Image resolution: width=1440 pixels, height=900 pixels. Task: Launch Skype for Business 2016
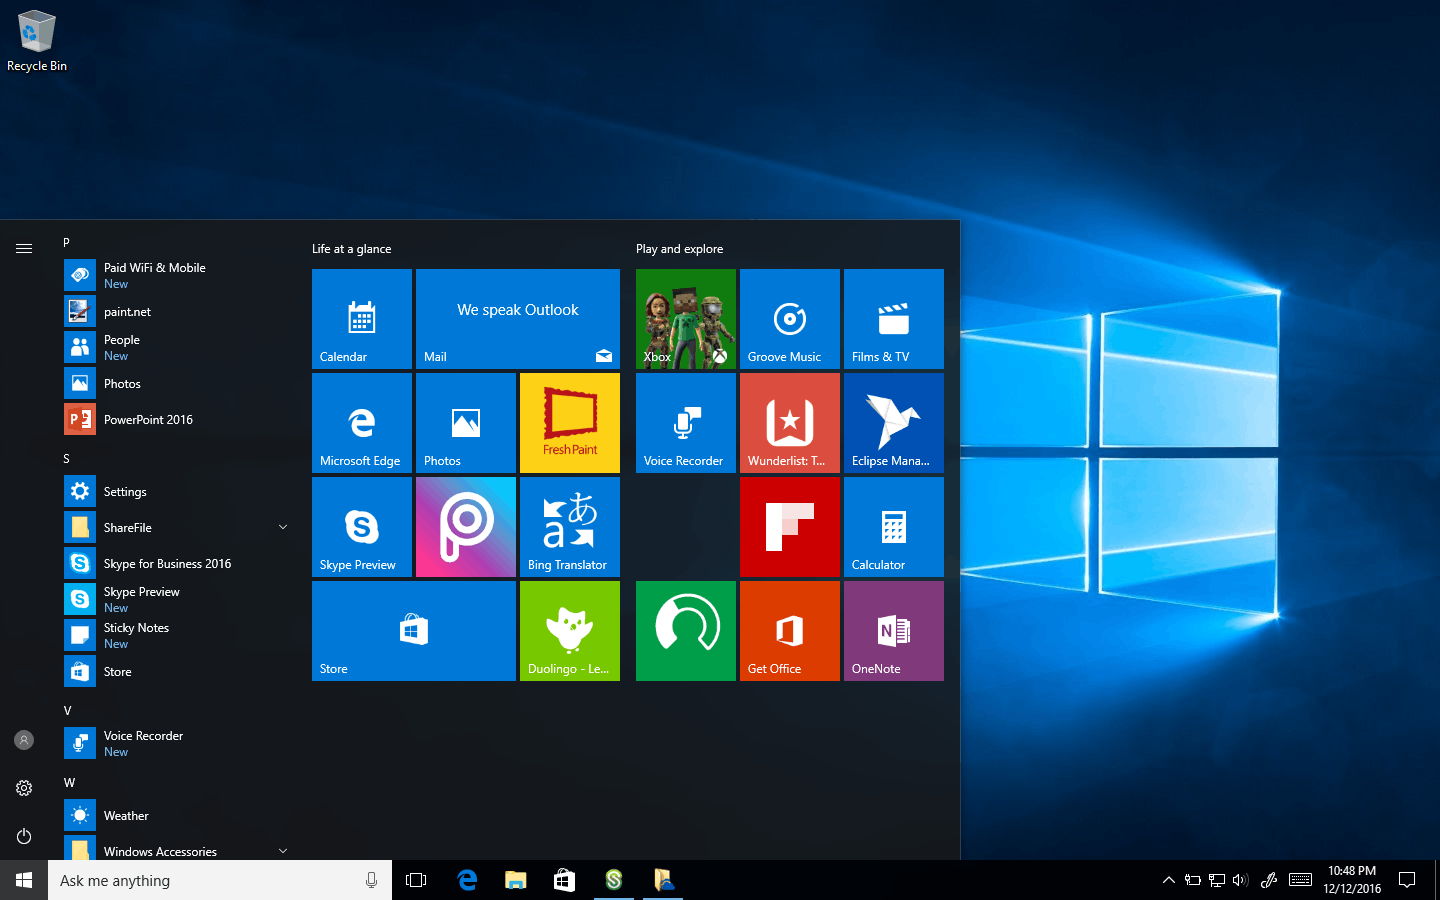(180, 563)
